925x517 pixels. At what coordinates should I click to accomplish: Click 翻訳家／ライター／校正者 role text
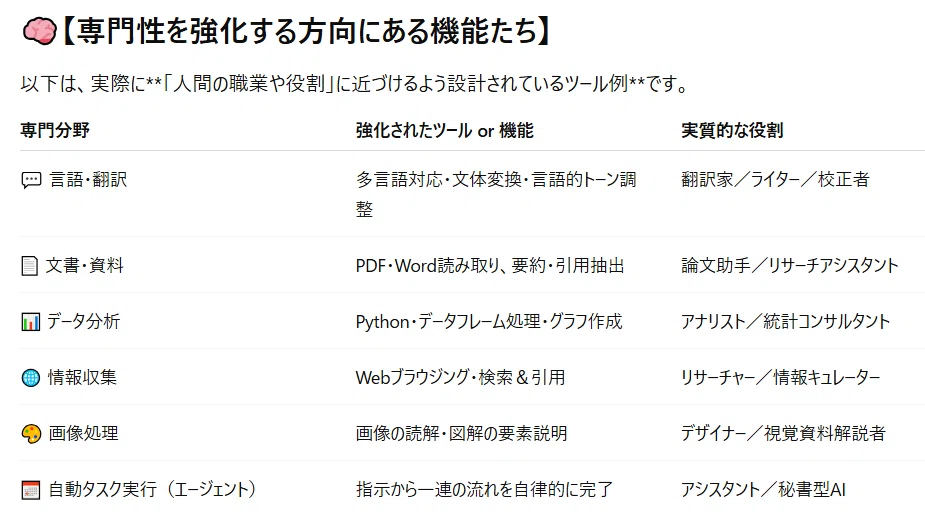coord(775,179)
